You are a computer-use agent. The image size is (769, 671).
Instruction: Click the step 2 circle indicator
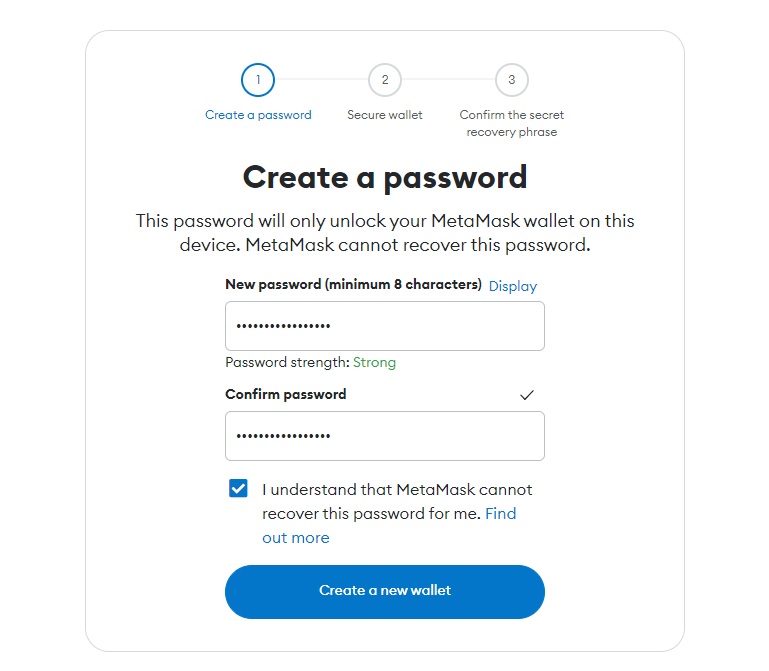[x=385, y=79]
